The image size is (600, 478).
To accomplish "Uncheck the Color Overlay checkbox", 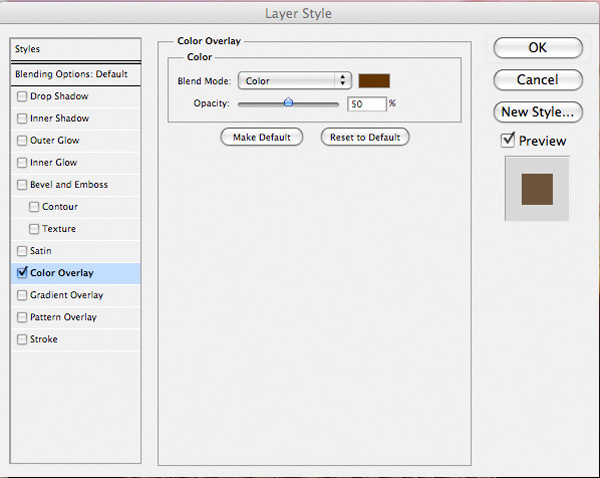I will coord(22,272).
